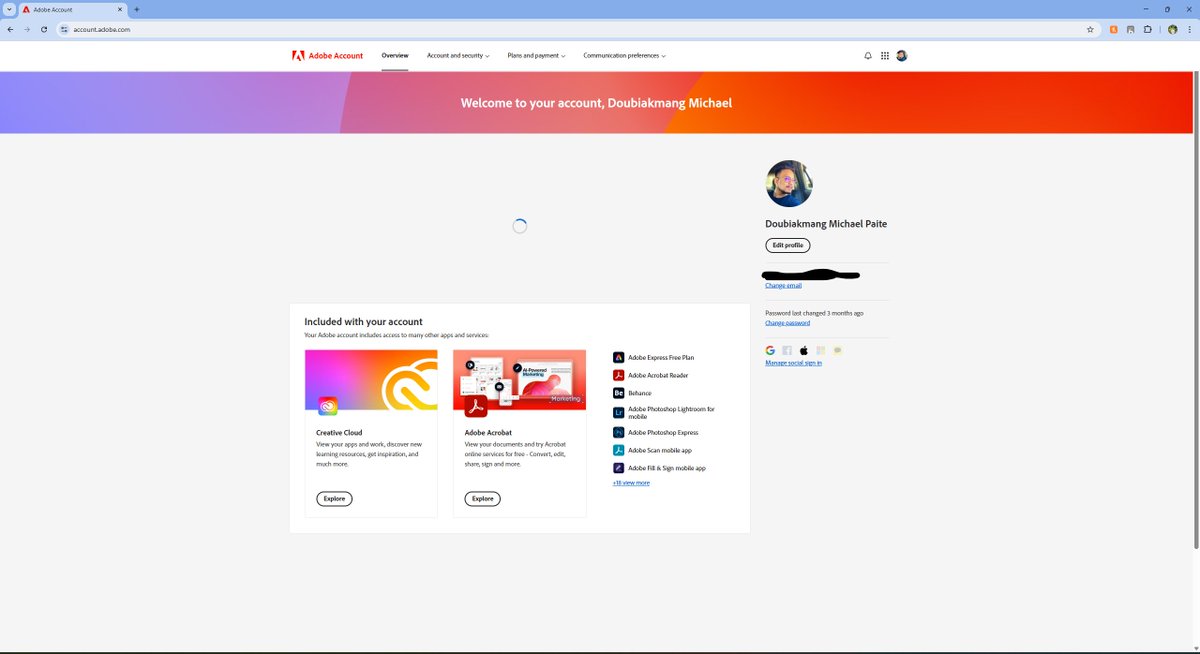This screenshot has width=1200, height=654.
Task: Click the Adobe Acrobat red app icon
Action: 475,406
